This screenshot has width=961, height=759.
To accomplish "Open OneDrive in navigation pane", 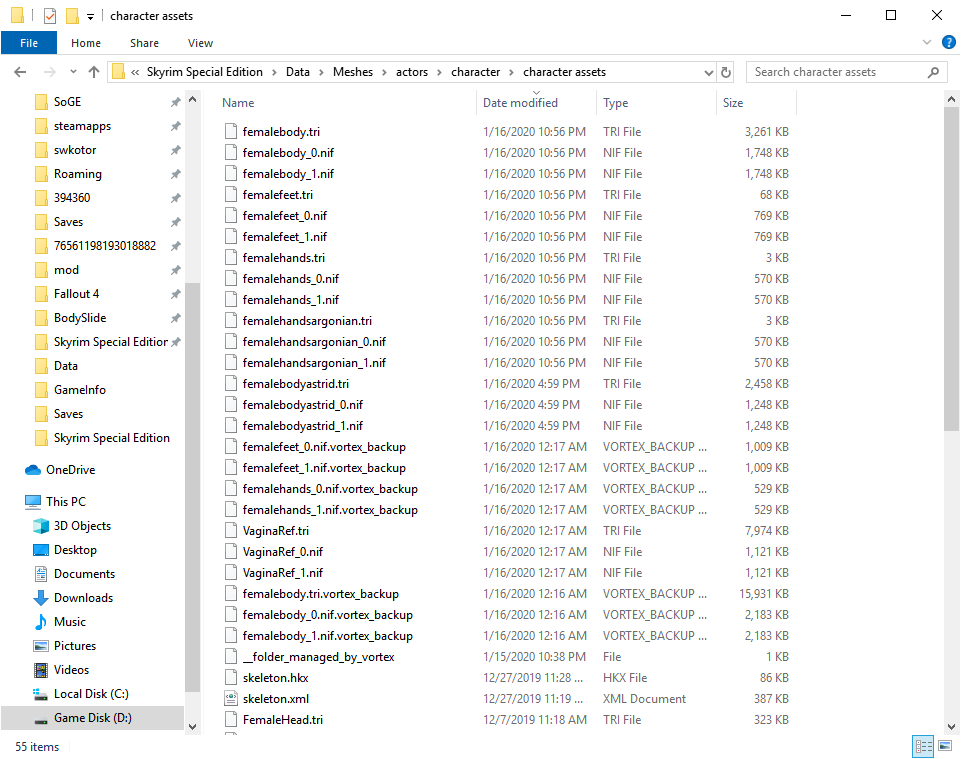I will 70,470.
